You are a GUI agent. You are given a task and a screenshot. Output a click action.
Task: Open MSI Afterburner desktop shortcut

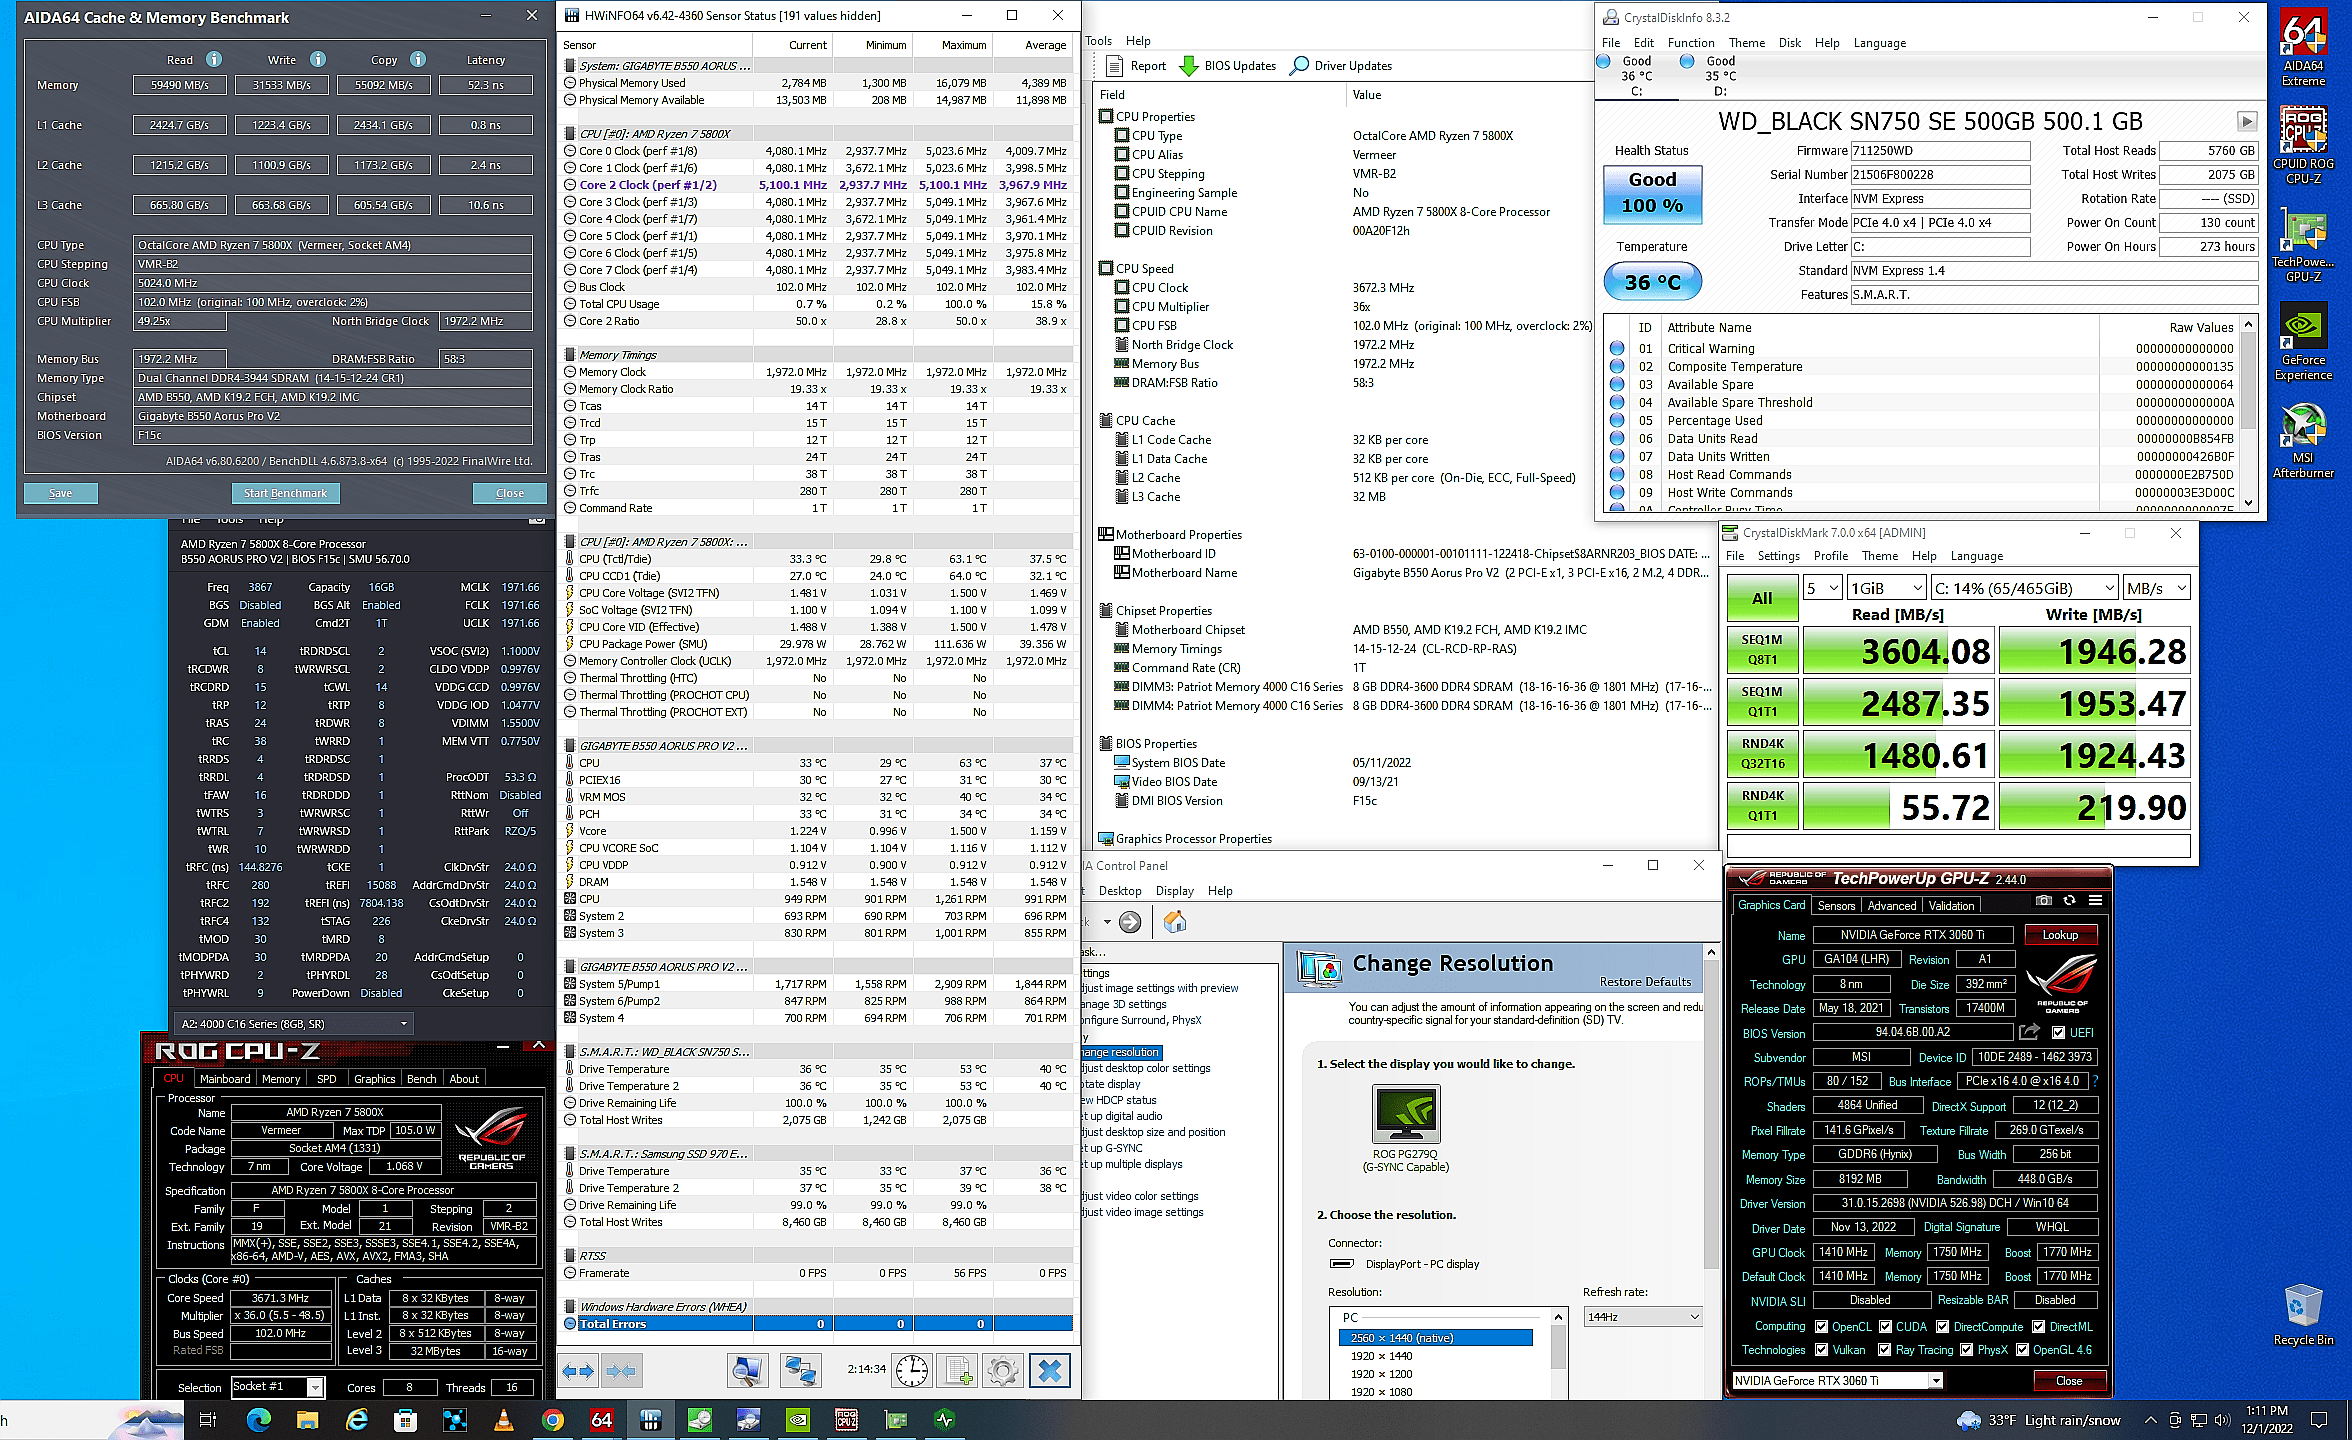coord(2303,441)
